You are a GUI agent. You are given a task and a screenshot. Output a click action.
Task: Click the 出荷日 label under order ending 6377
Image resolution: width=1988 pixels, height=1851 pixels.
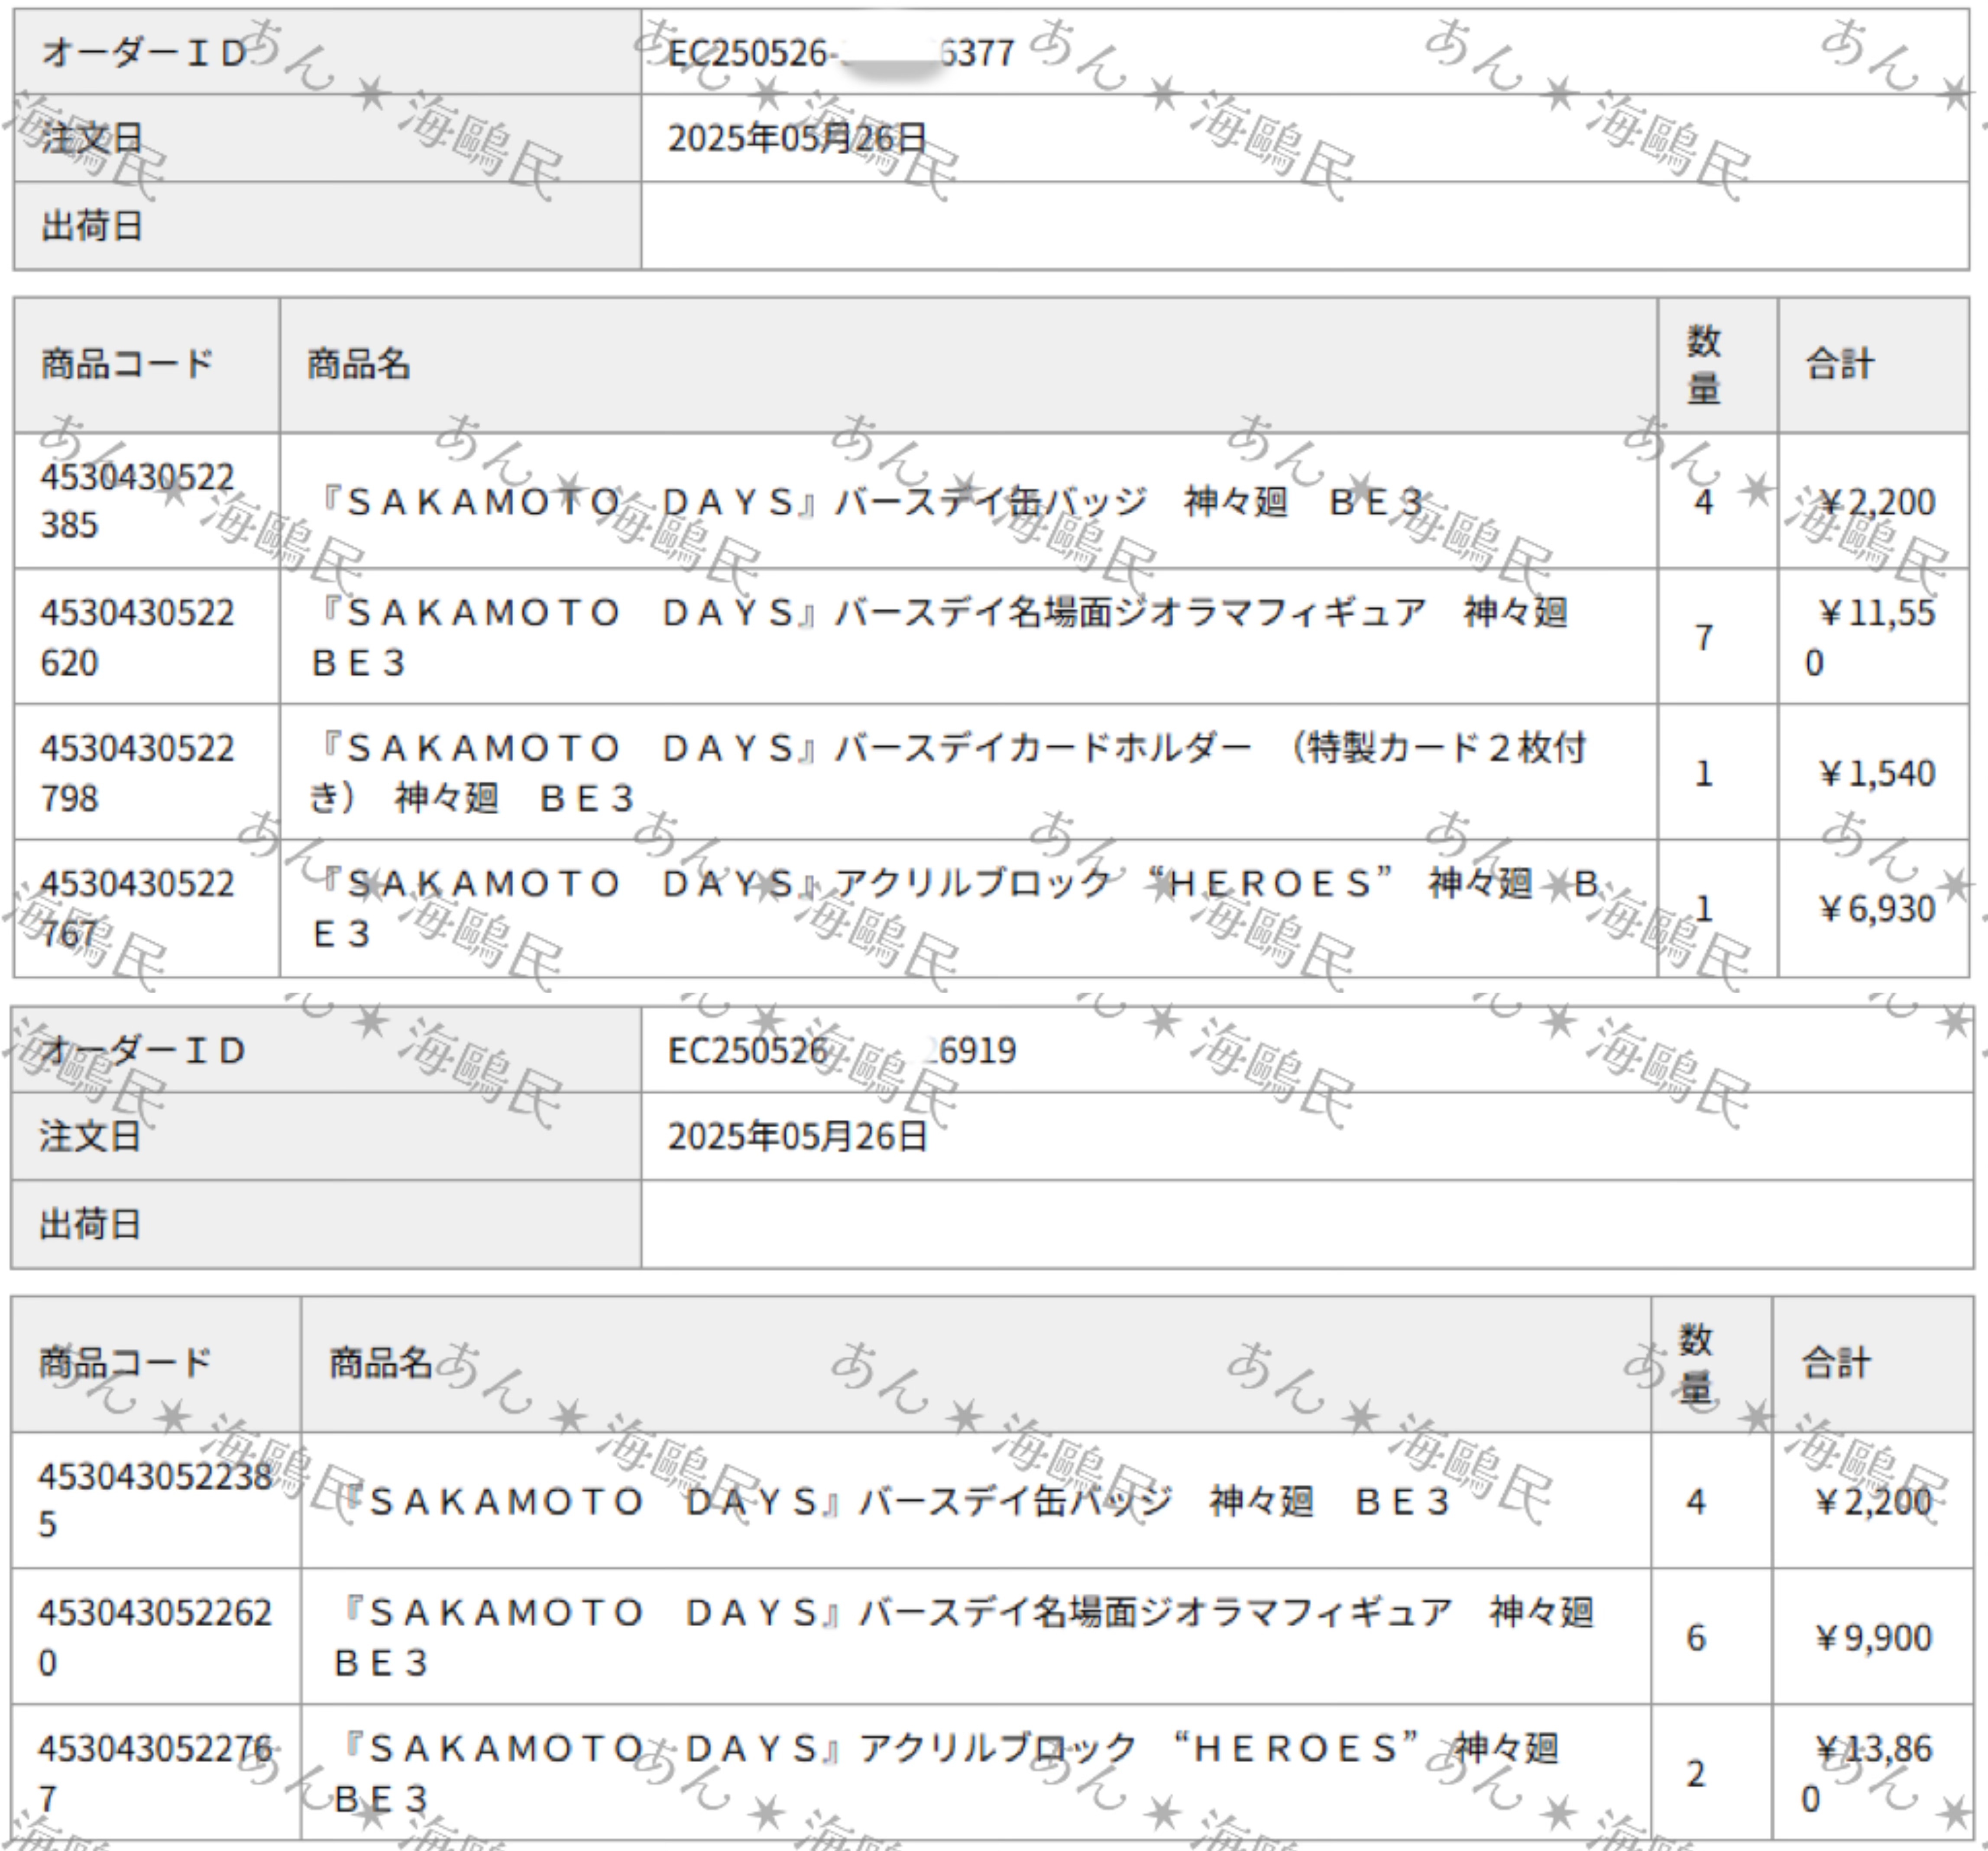(92, 226)
